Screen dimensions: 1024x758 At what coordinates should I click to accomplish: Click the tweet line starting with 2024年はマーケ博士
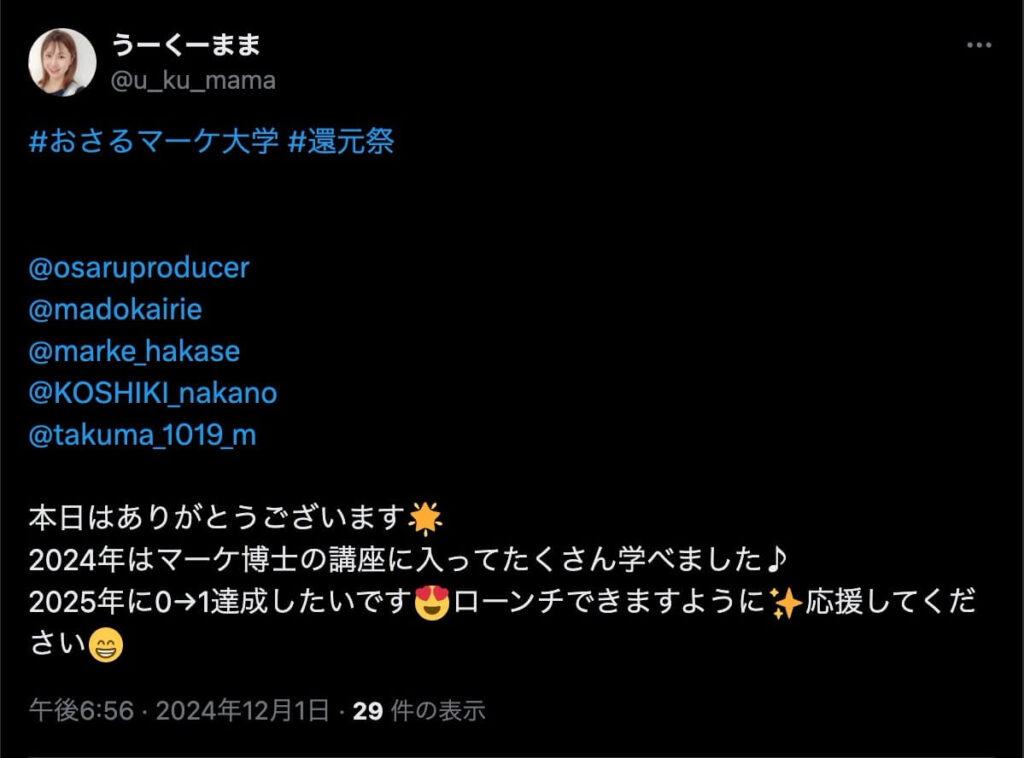click(x=408, y=560)
